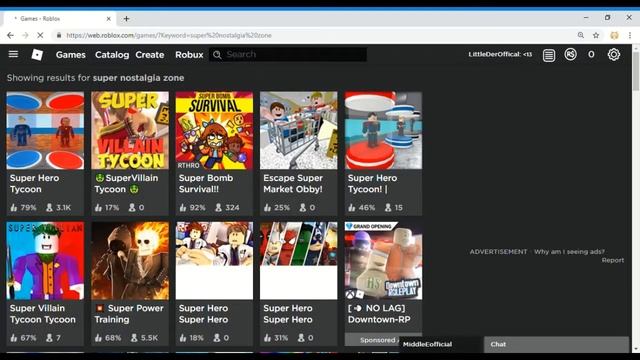Click the browser extension avatar icon
This screenshot has height=360, width=640.
coord(614,36)
